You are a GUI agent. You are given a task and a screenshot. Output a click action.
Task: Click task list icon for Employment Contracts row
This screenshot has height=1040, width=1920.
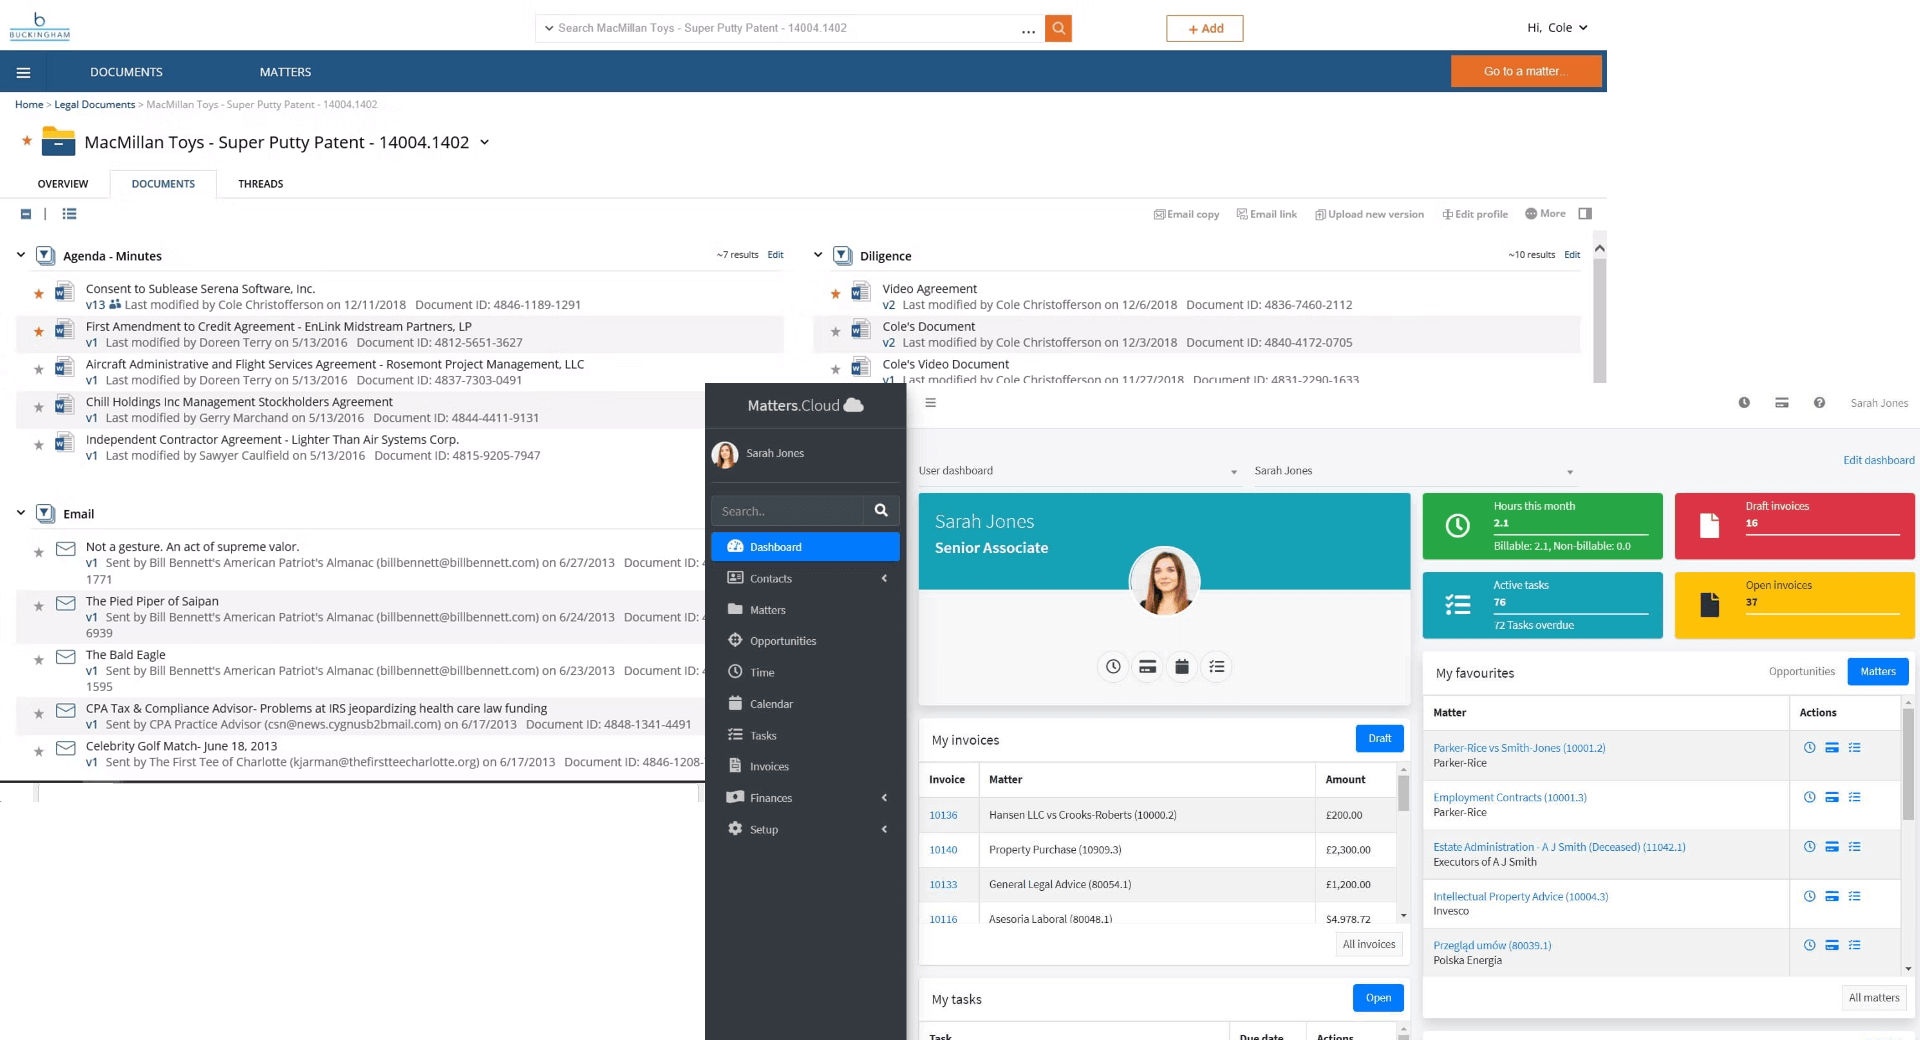1854,797
